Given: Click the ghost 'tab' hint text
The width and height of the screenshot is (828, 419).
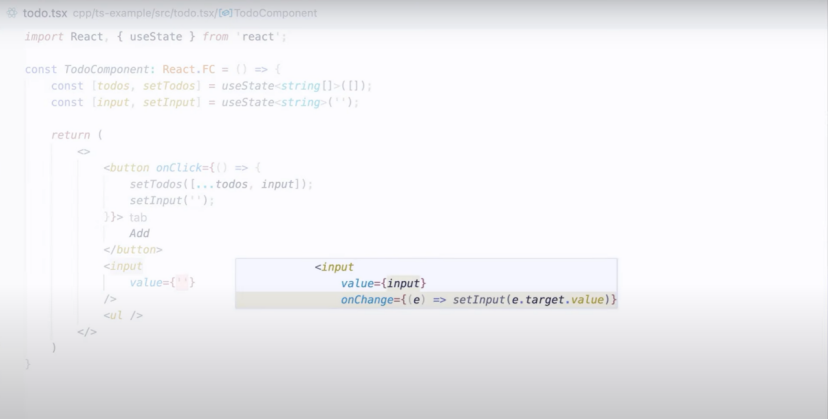Looking at the screenshot, I should click(138, 217).
